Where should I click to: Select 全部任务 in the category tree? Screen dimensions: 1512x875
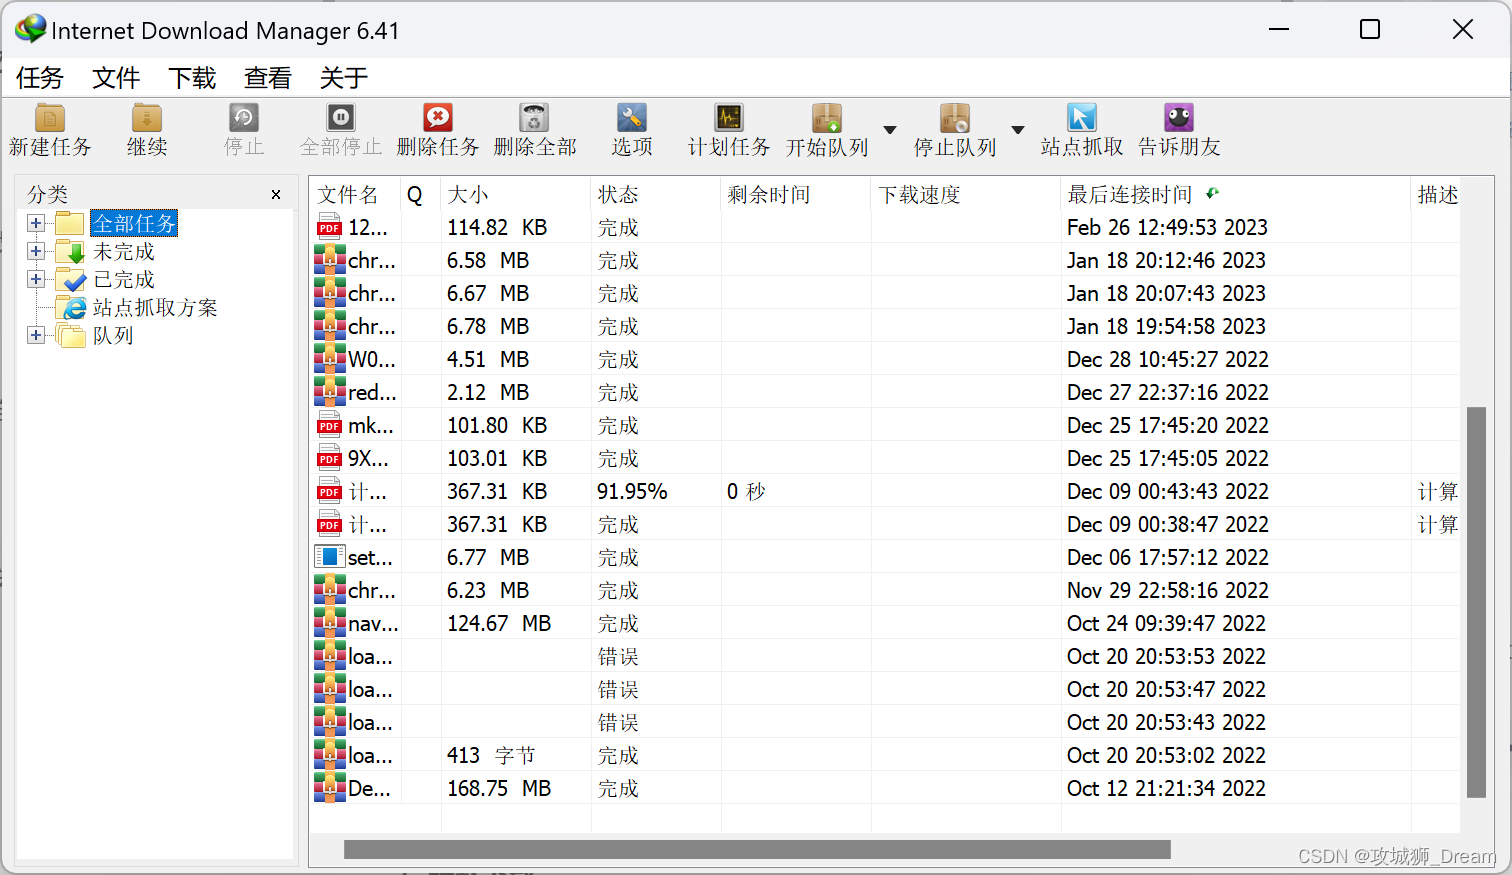click(x=134, y=223)
